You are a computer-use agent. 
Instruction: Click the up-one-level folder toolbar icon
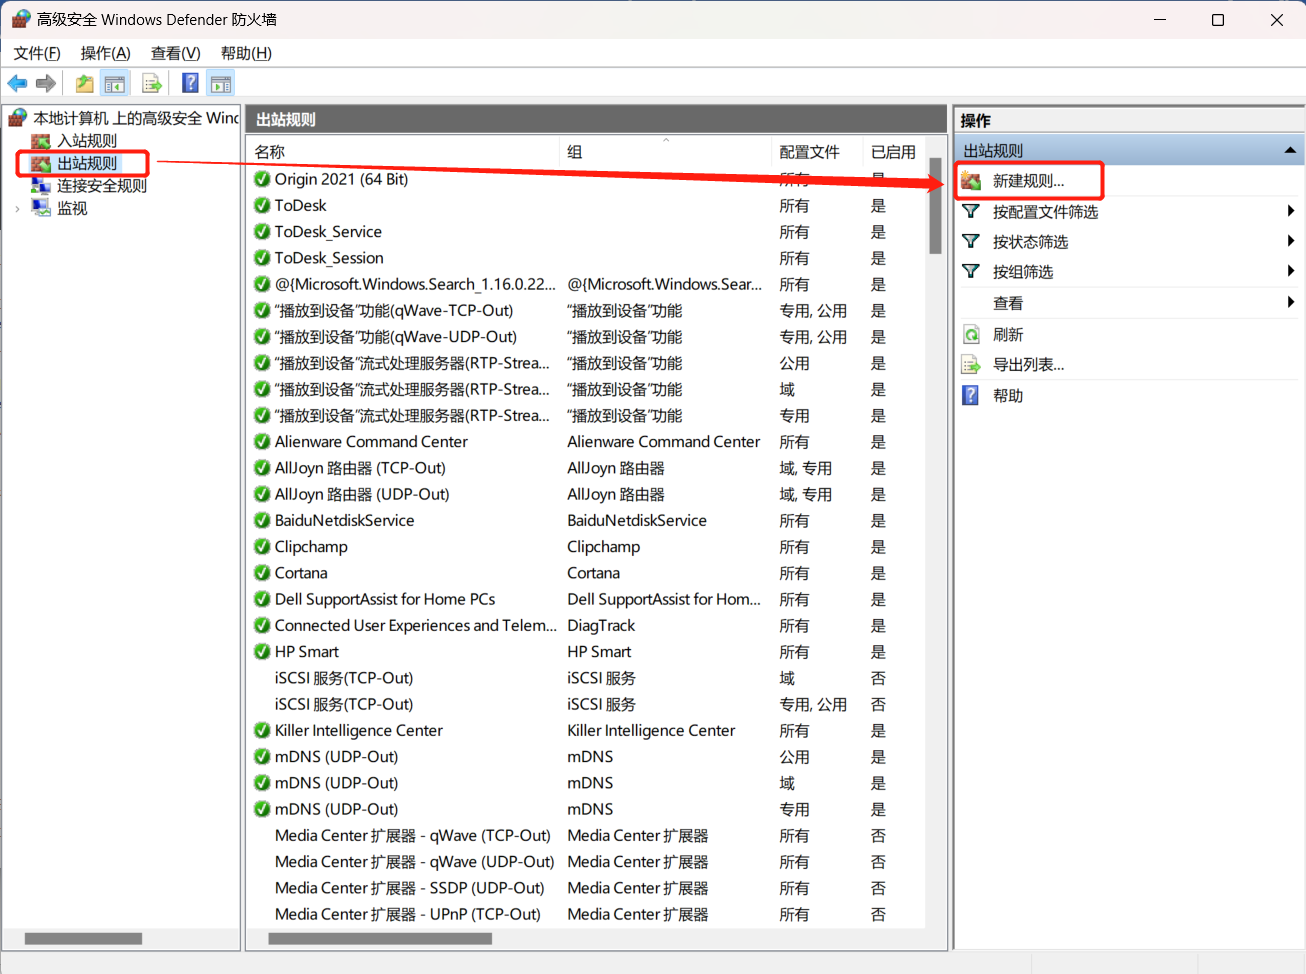(85, 84)
